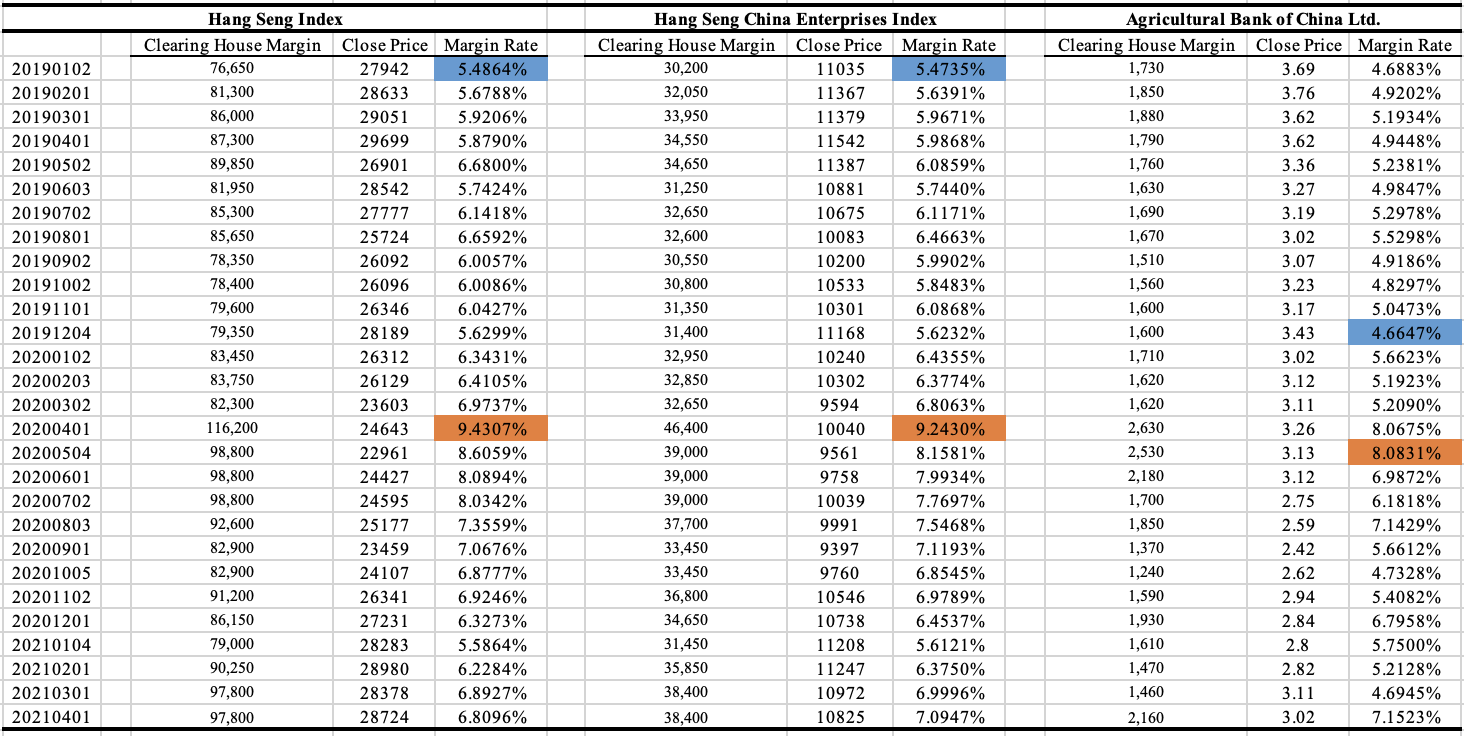The image size is (1464, 736).
Task: Select the date cell 20191204
Action: point(49,333)
